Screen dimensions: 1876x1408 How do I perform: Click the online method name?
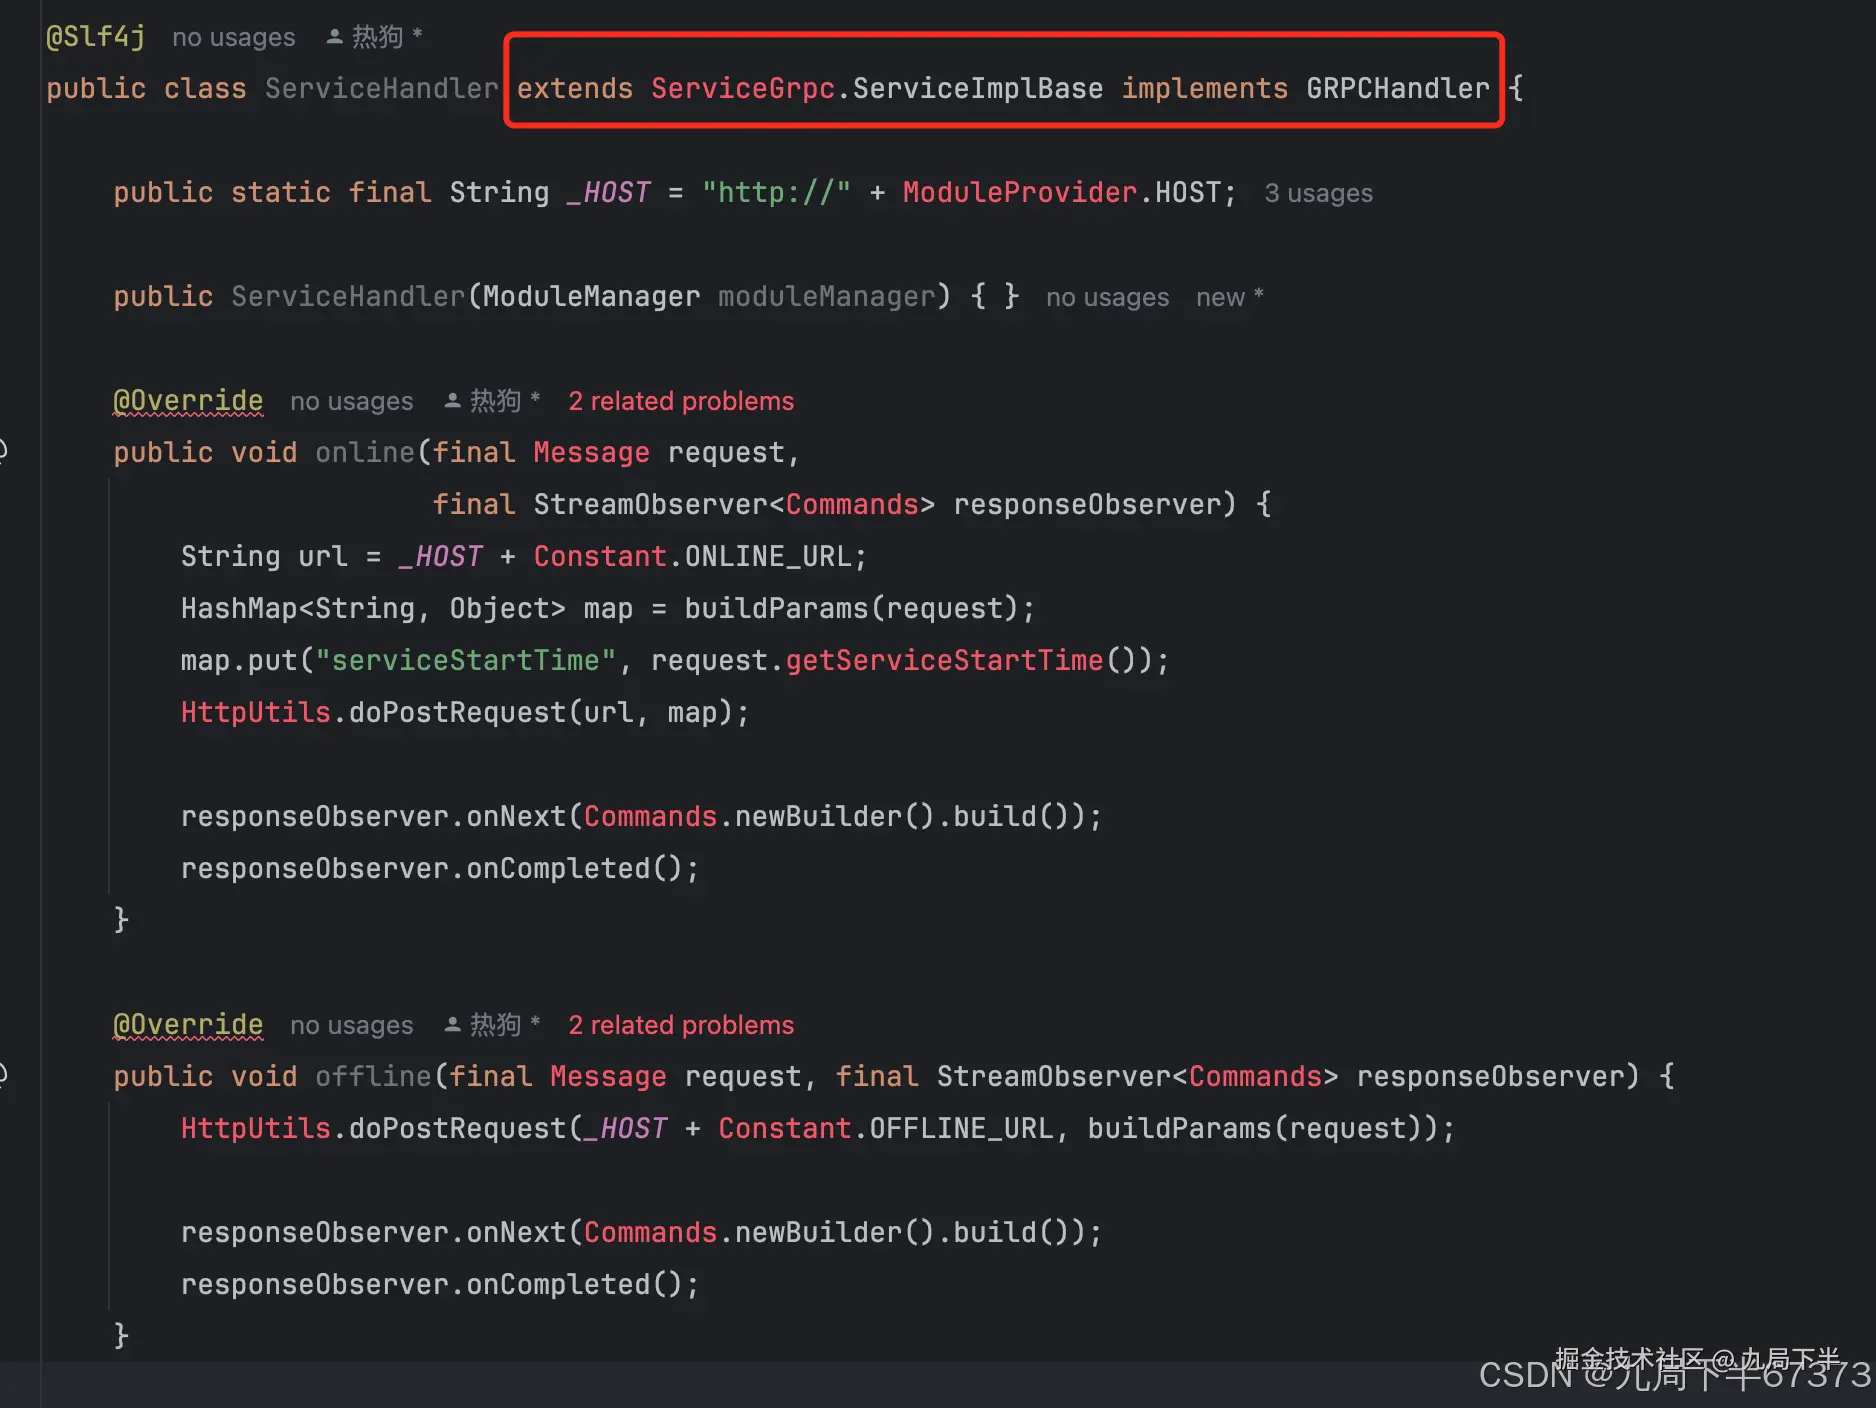(364, 453)
